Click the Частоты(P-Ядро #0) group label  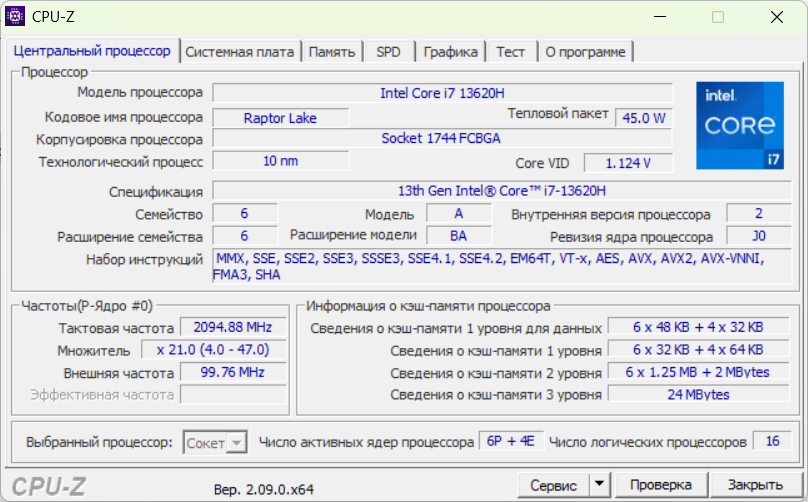[87, 306]
